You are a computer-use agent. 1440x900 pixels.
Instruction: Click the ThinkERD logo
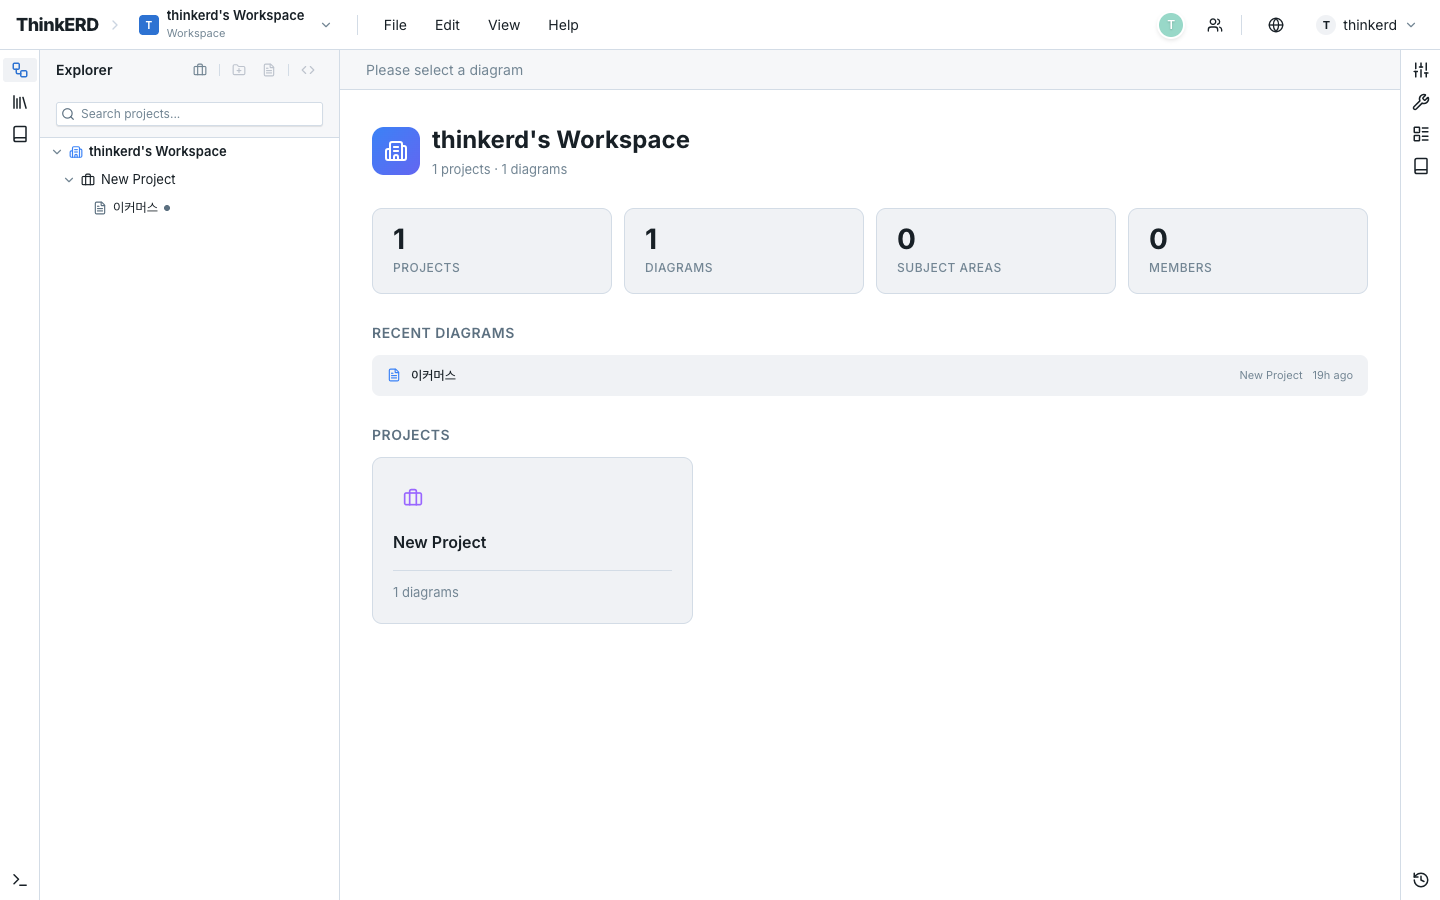point(57,25)
